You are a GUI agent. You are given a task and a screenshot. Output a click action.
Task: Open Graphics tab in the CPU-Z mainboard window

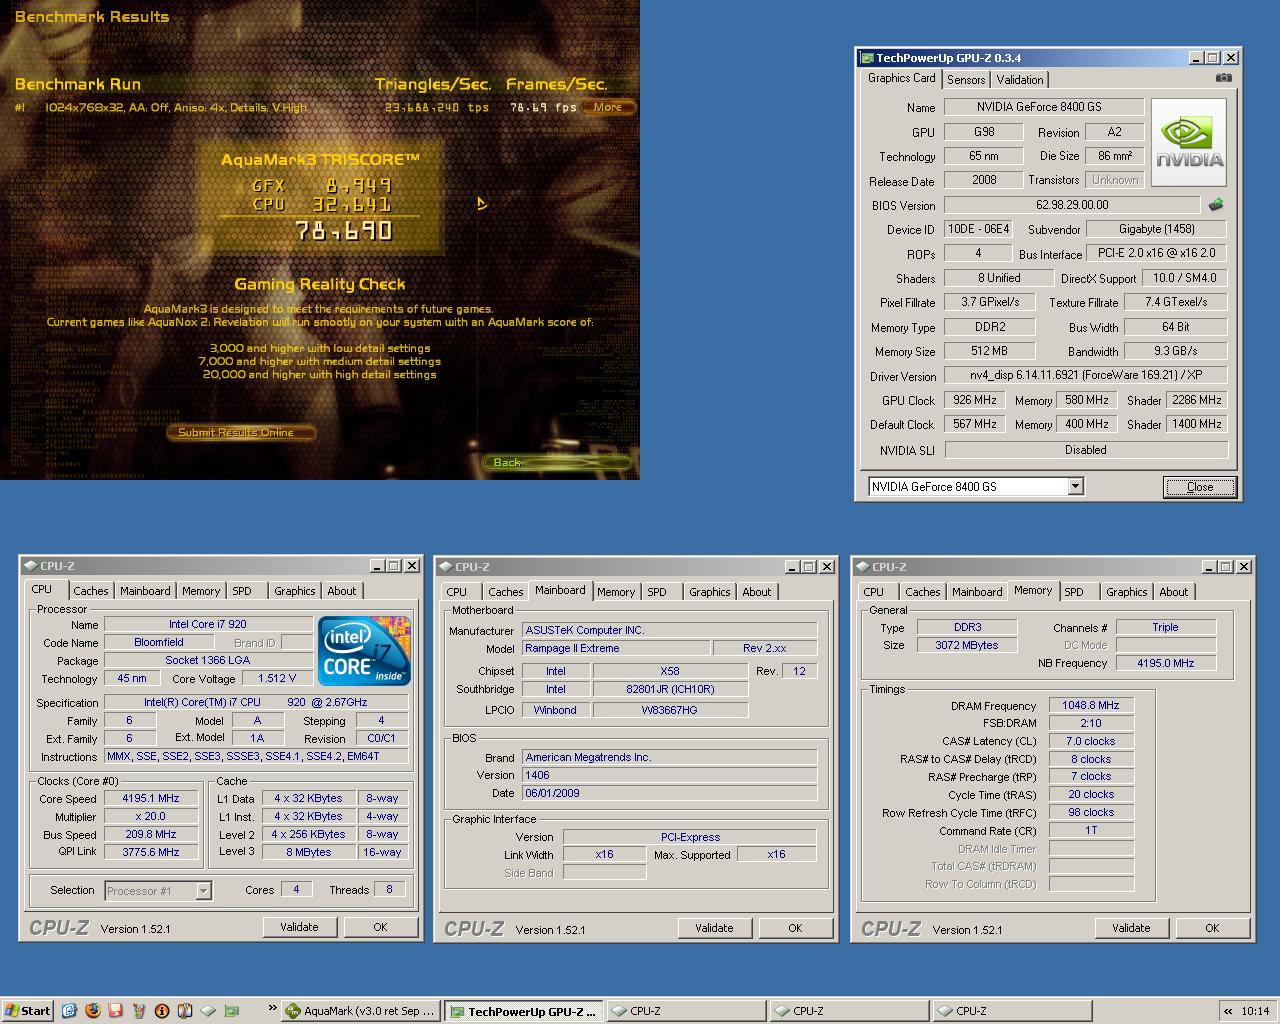(710, 592)
